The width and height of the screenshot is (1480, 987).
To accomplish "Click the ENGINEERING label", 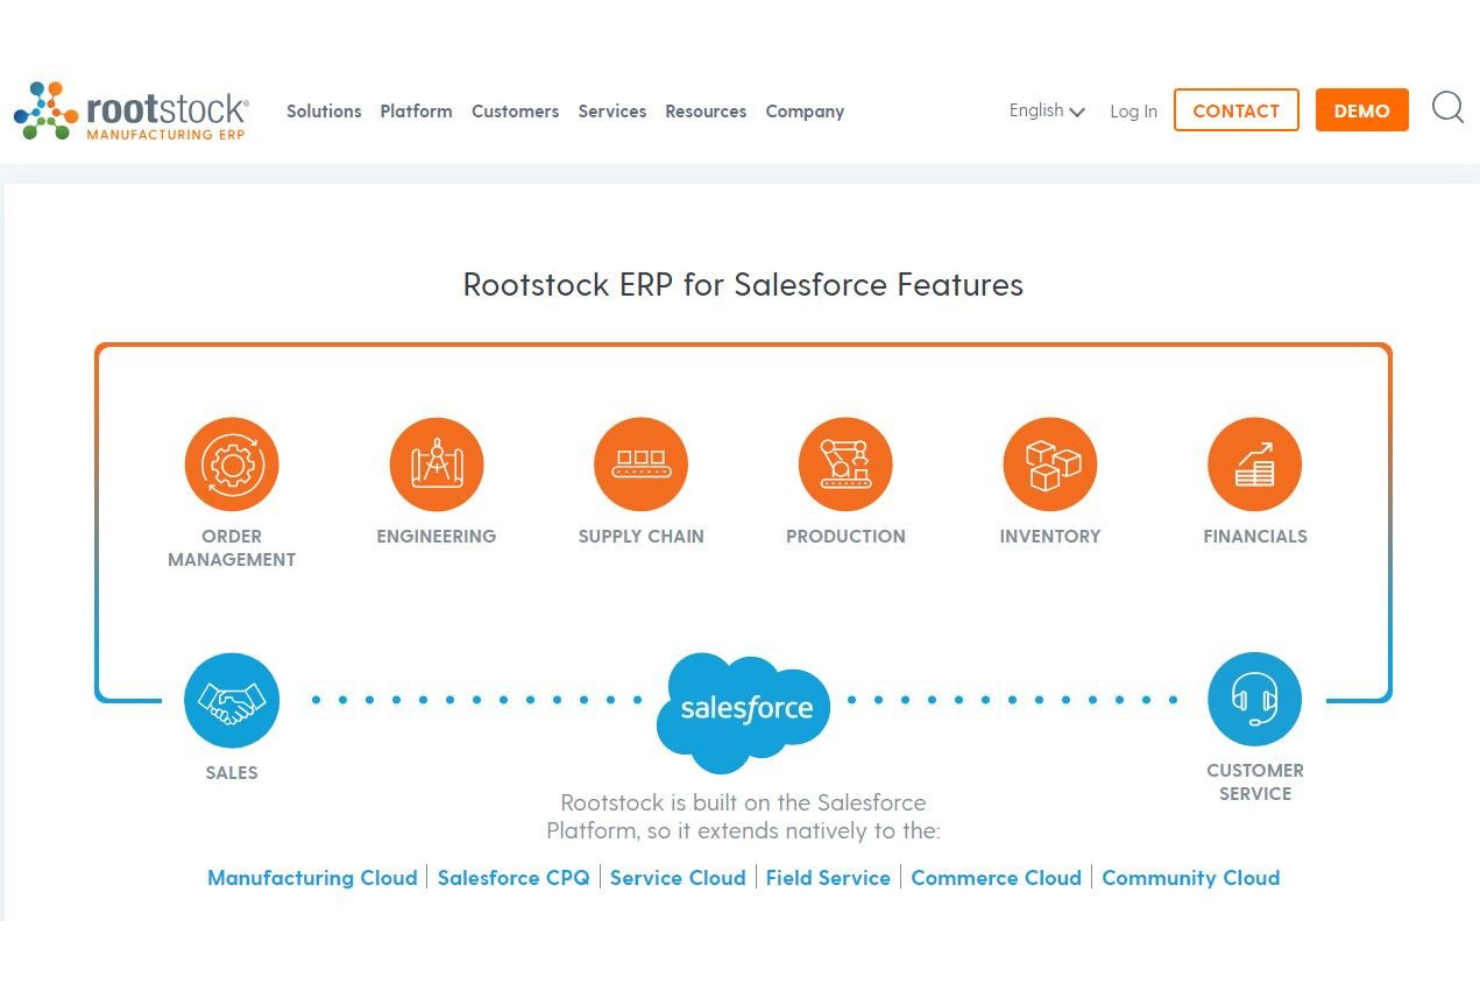I will [436, 536].
